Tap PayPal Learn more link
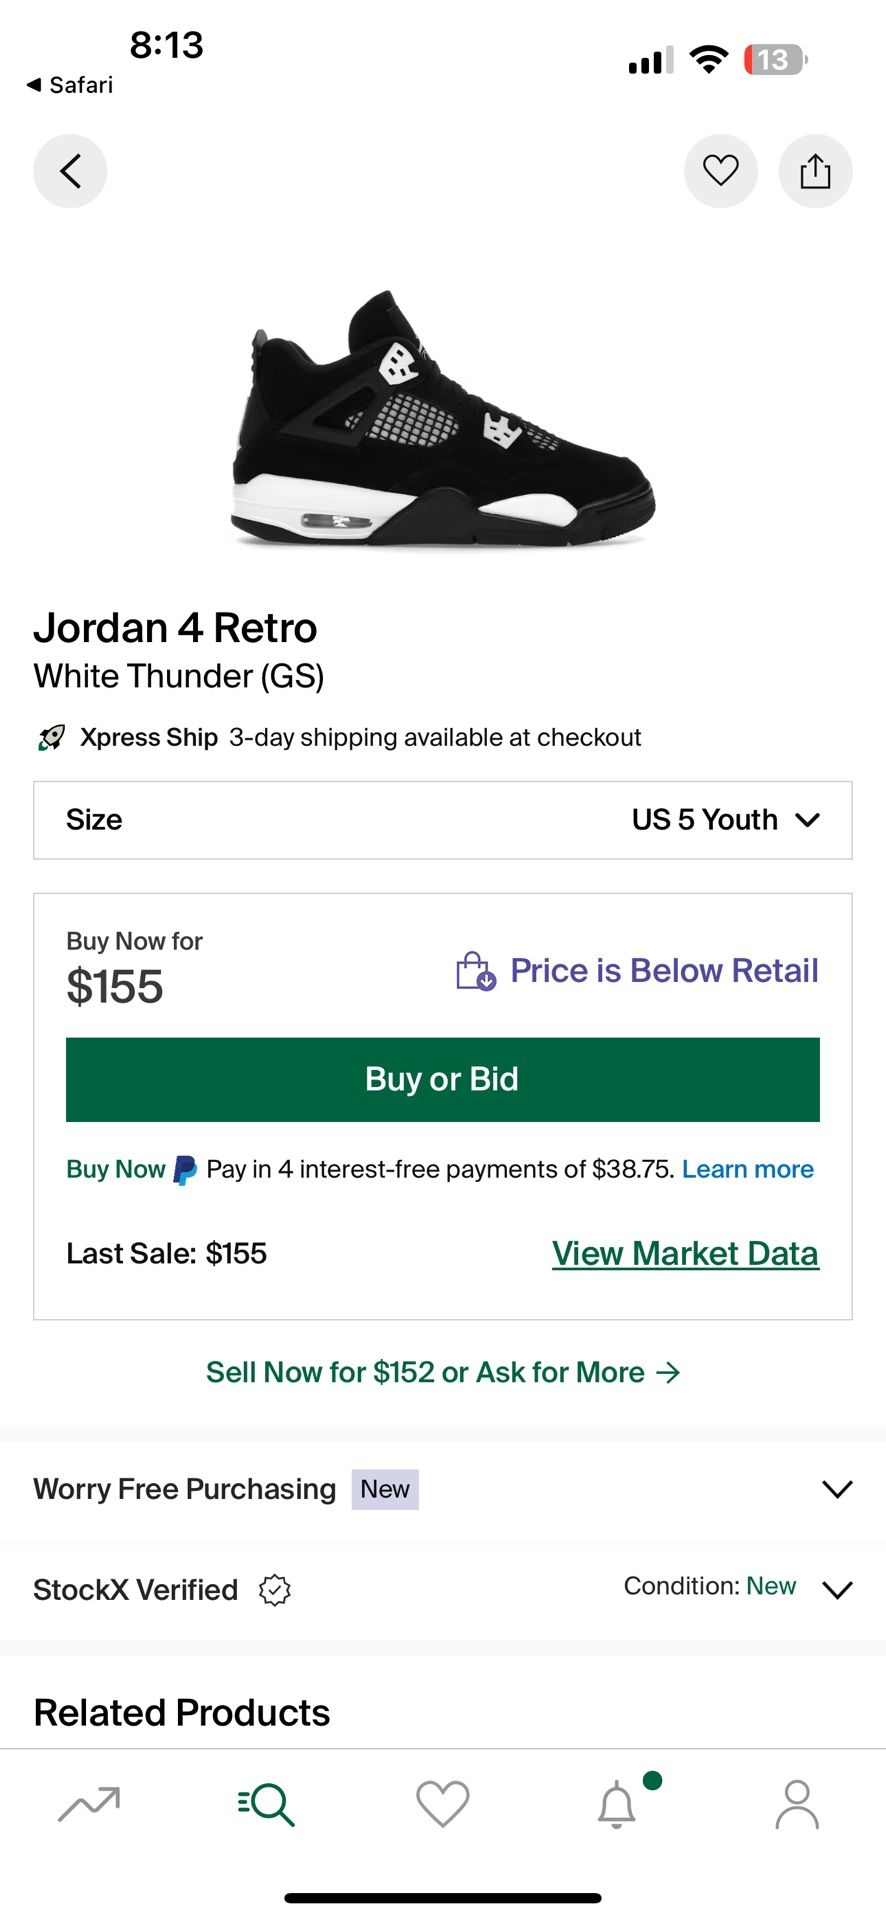This screenshot has width=886, height=1920. pyautogui.click(x=747, y=1169)
